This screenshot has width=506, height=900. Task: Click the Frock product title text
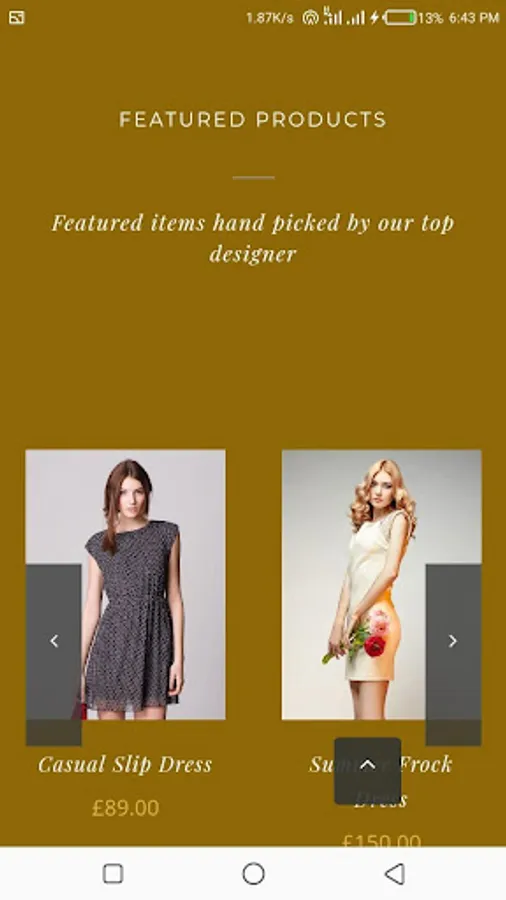tap(426, 764)
